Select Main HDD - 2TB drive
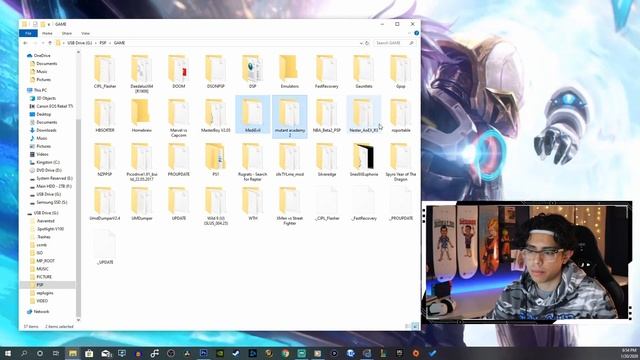 pyautogui.click(x=50, y=186)
